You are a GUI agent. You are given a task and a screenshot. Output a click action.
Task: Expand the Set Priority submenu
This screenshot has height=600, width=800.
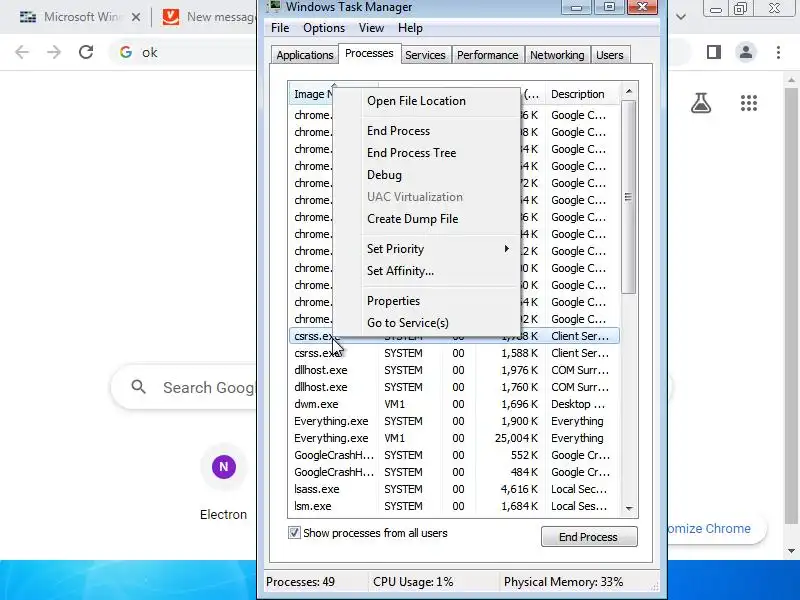(x=441, y=249)
